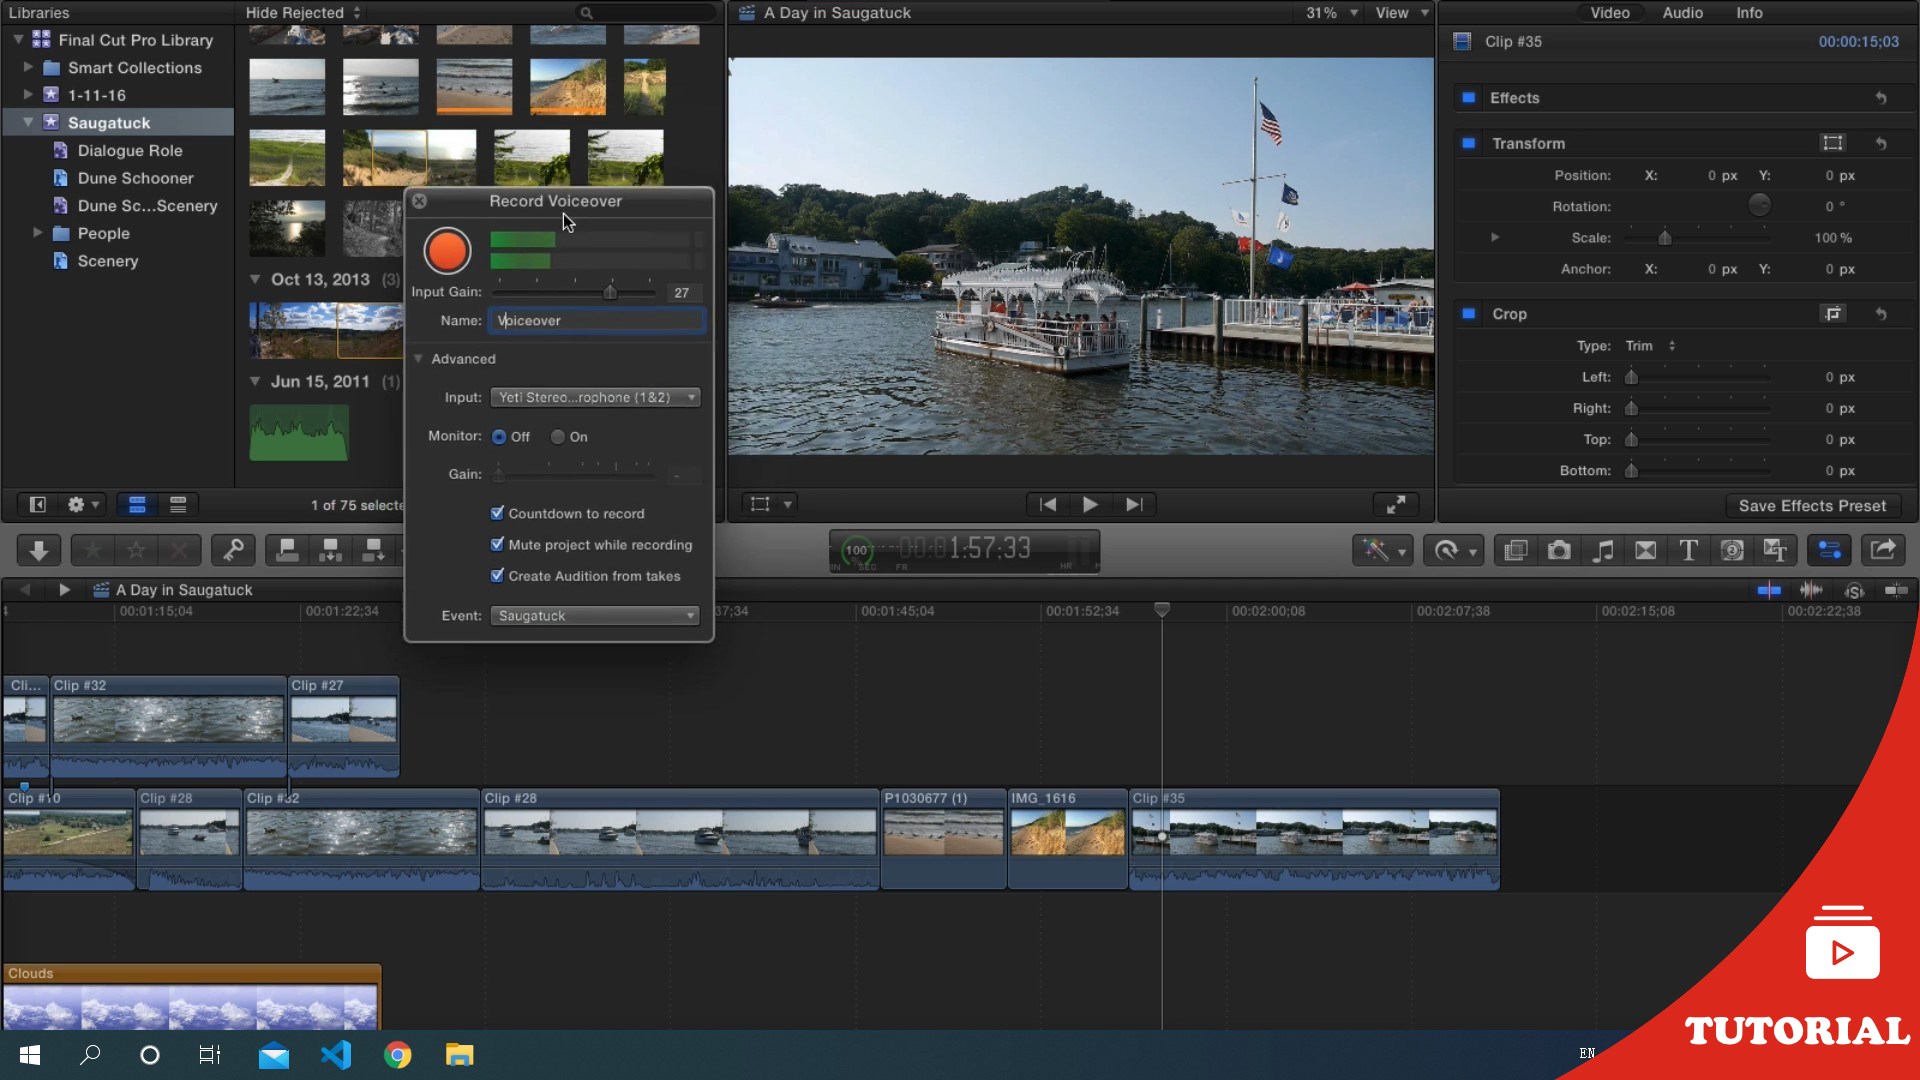Open the Titles browser icon
This screenshot has width=1920, height=1080.
pyautogui.click(x=1688, y=550)
